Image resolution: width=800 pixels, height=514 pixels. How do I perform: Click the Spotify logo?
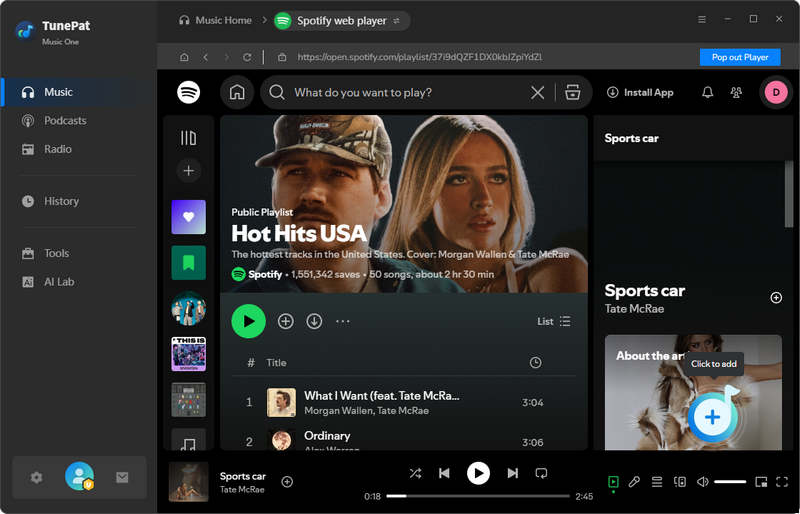188,92
